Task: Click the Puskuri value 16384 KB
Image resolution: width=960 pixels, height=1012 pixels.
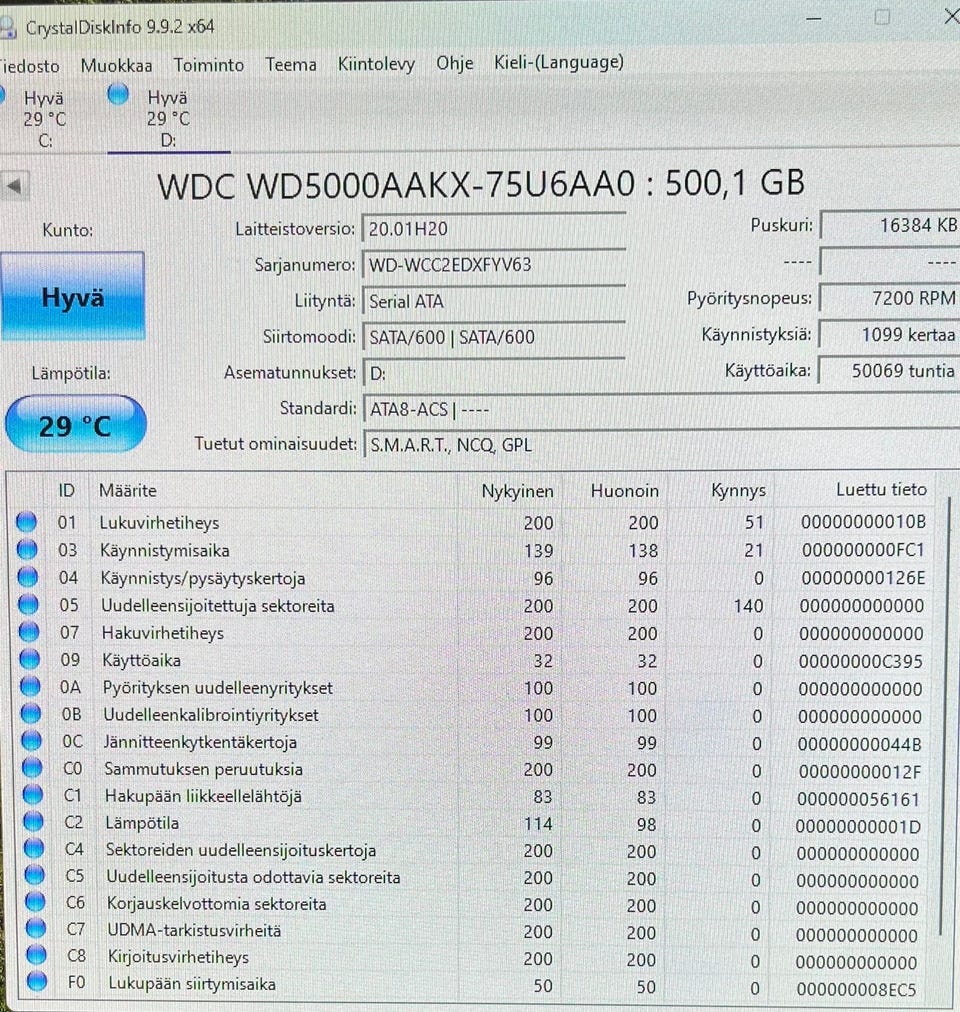Action: point(890,225)
